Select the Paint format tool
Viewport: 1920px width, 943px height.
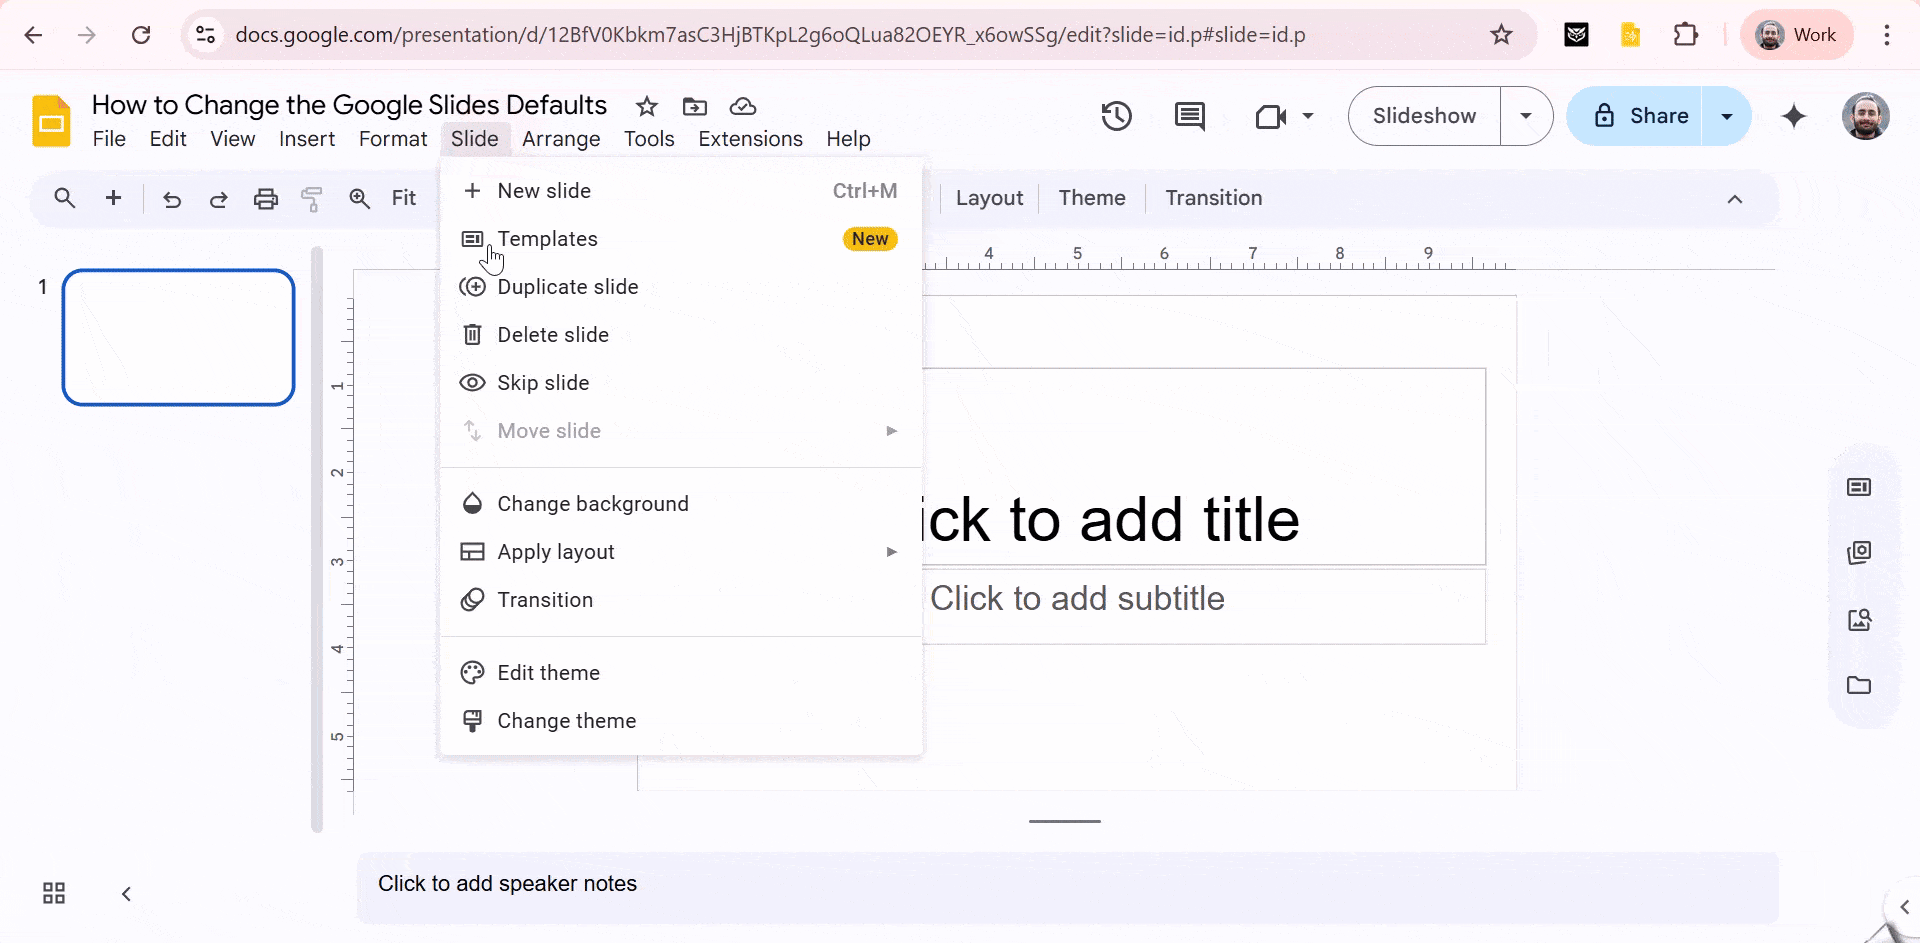click(x=311, y=198)
